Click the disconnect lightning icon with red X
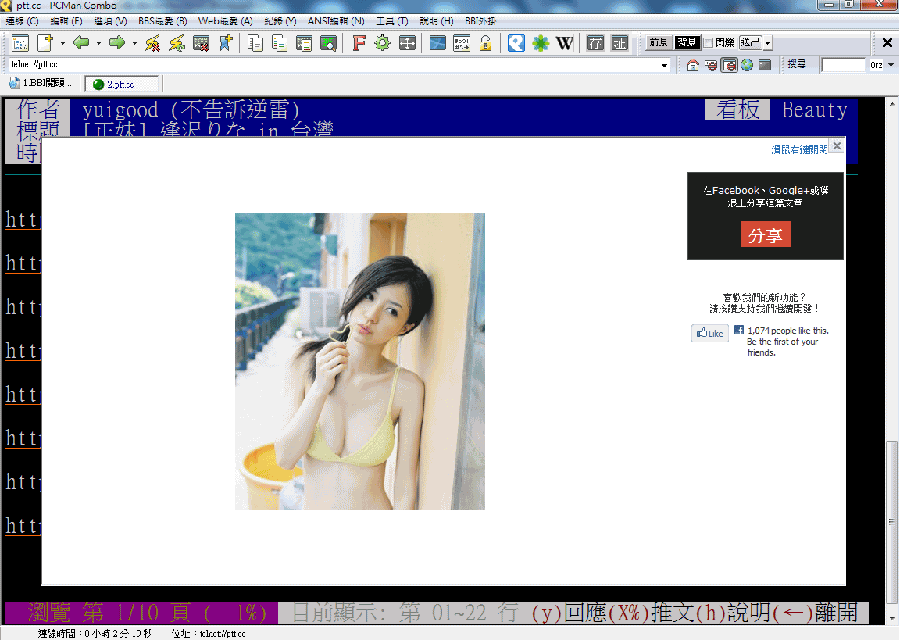This screenshot has height=640, width=899. (153, 43)
